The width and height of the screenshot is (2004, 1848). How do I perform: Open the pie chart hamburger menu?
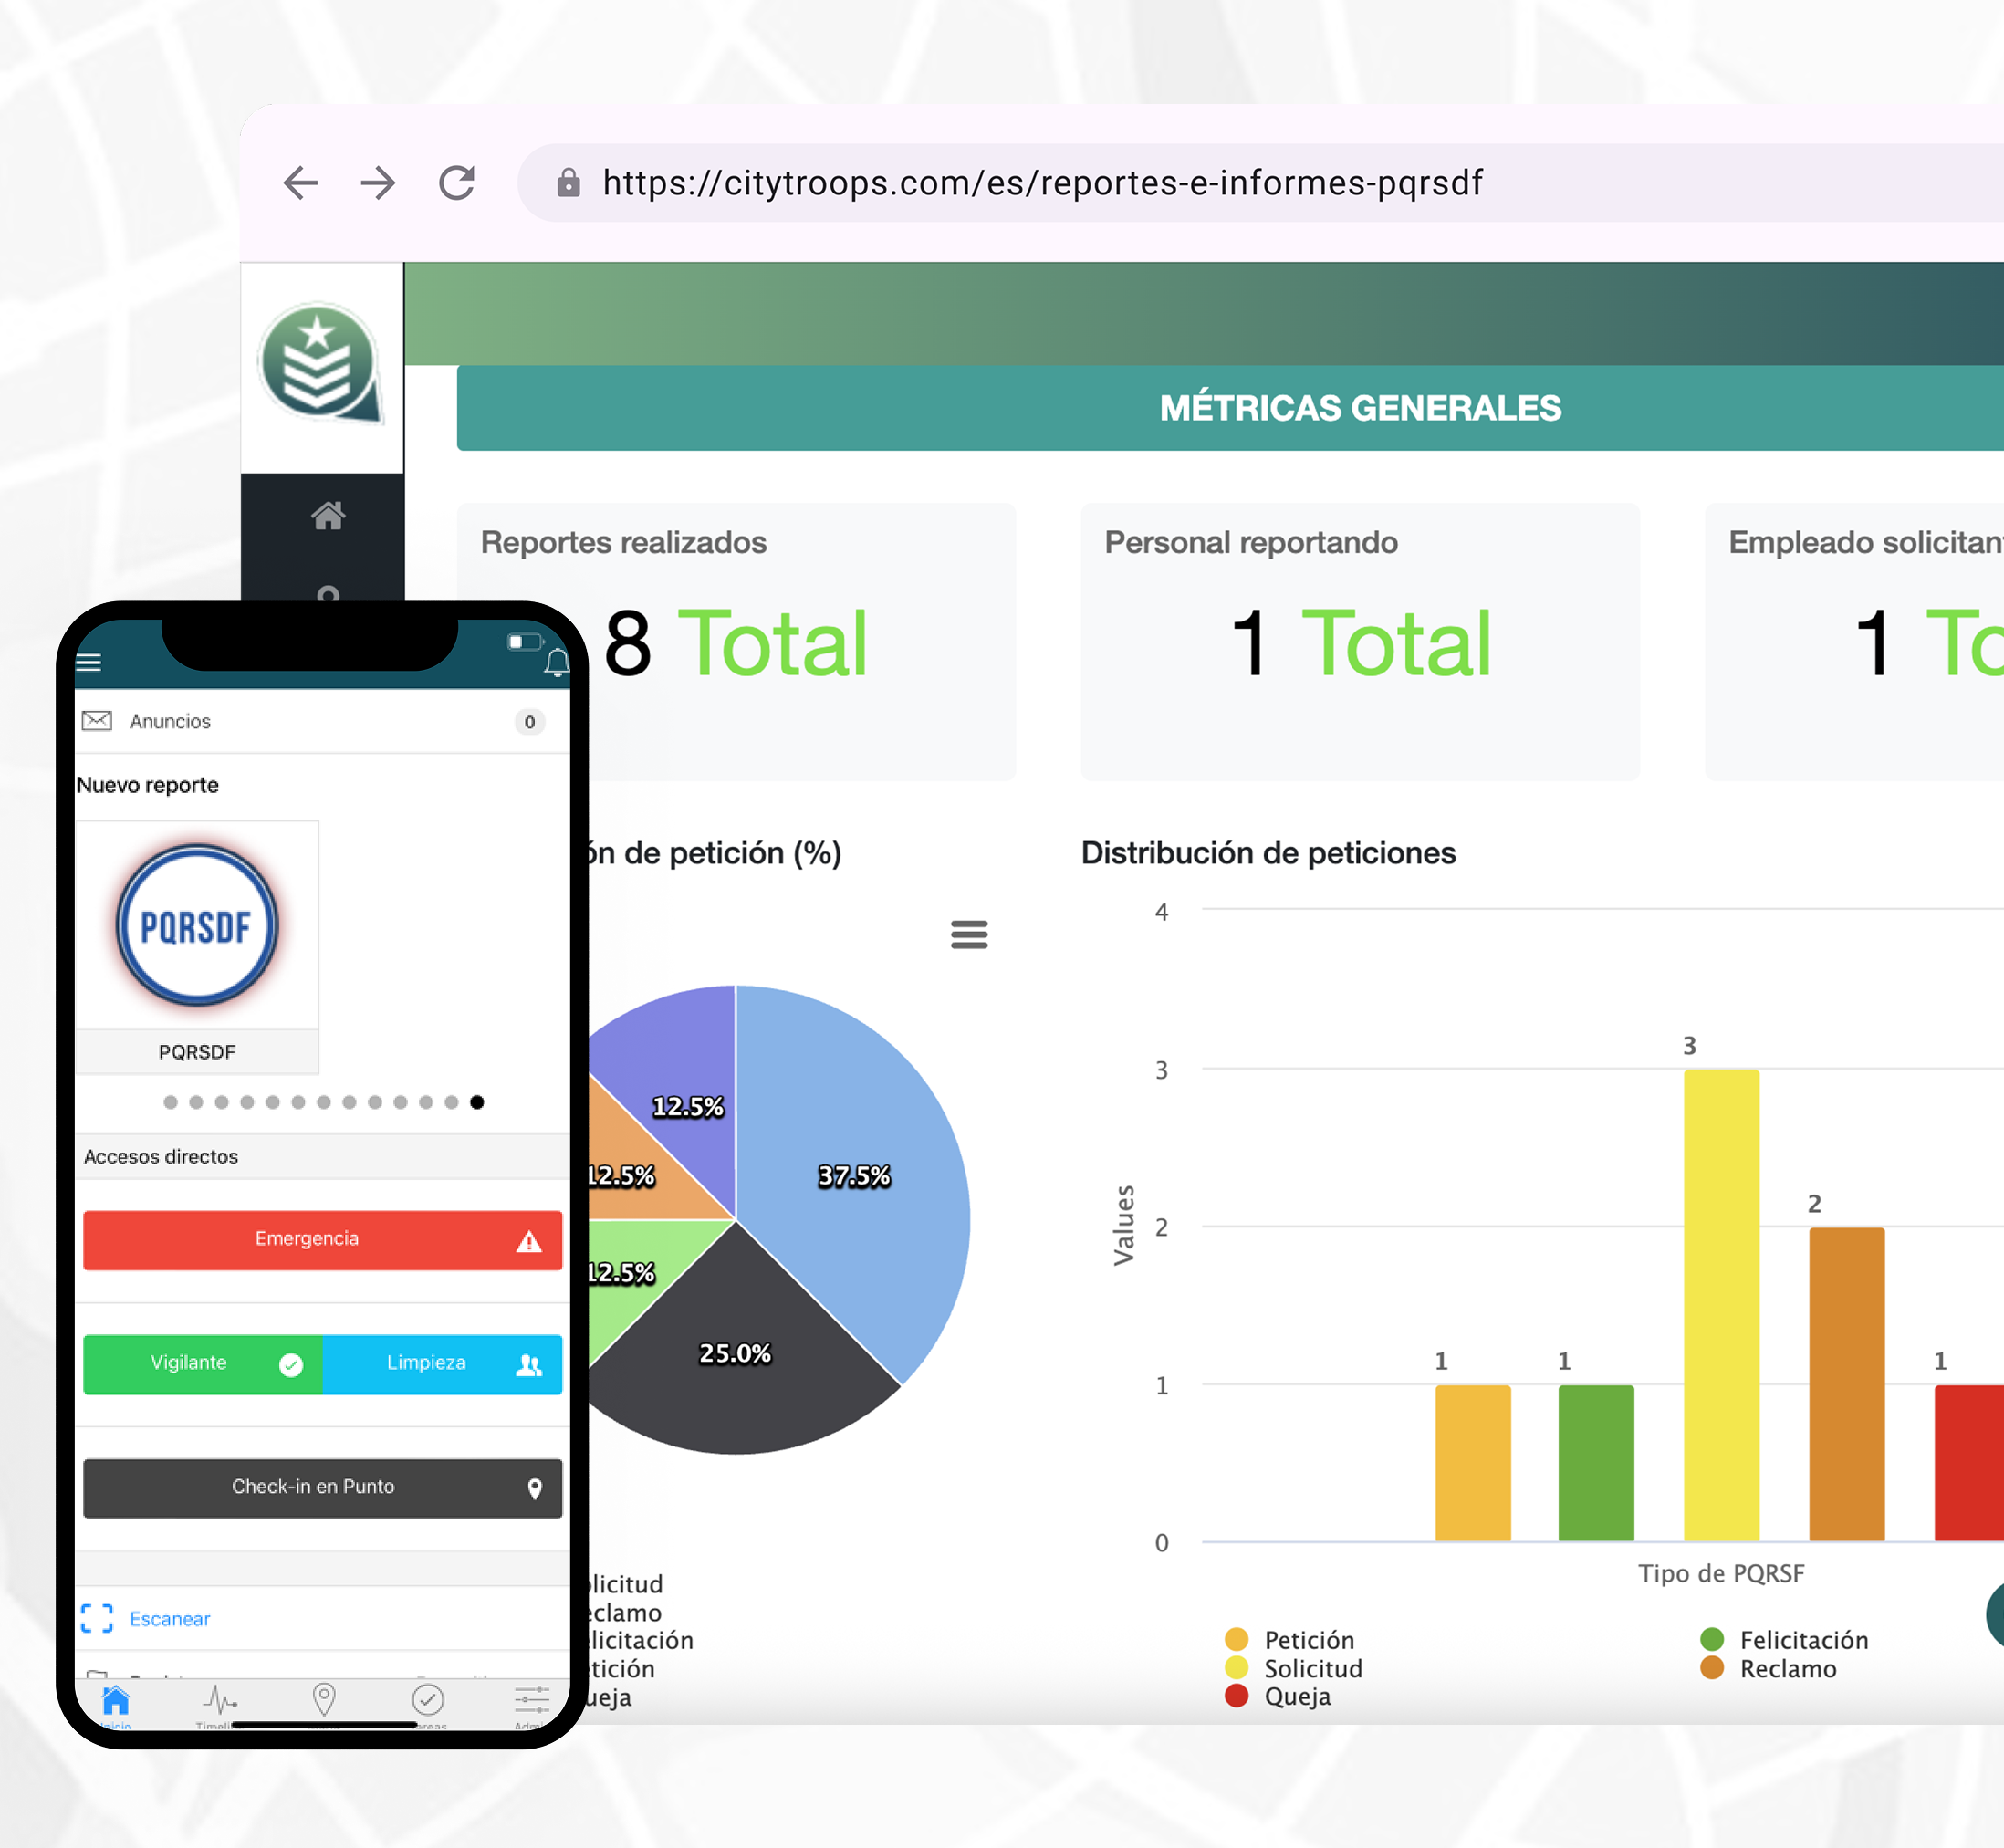pos(969,934)
